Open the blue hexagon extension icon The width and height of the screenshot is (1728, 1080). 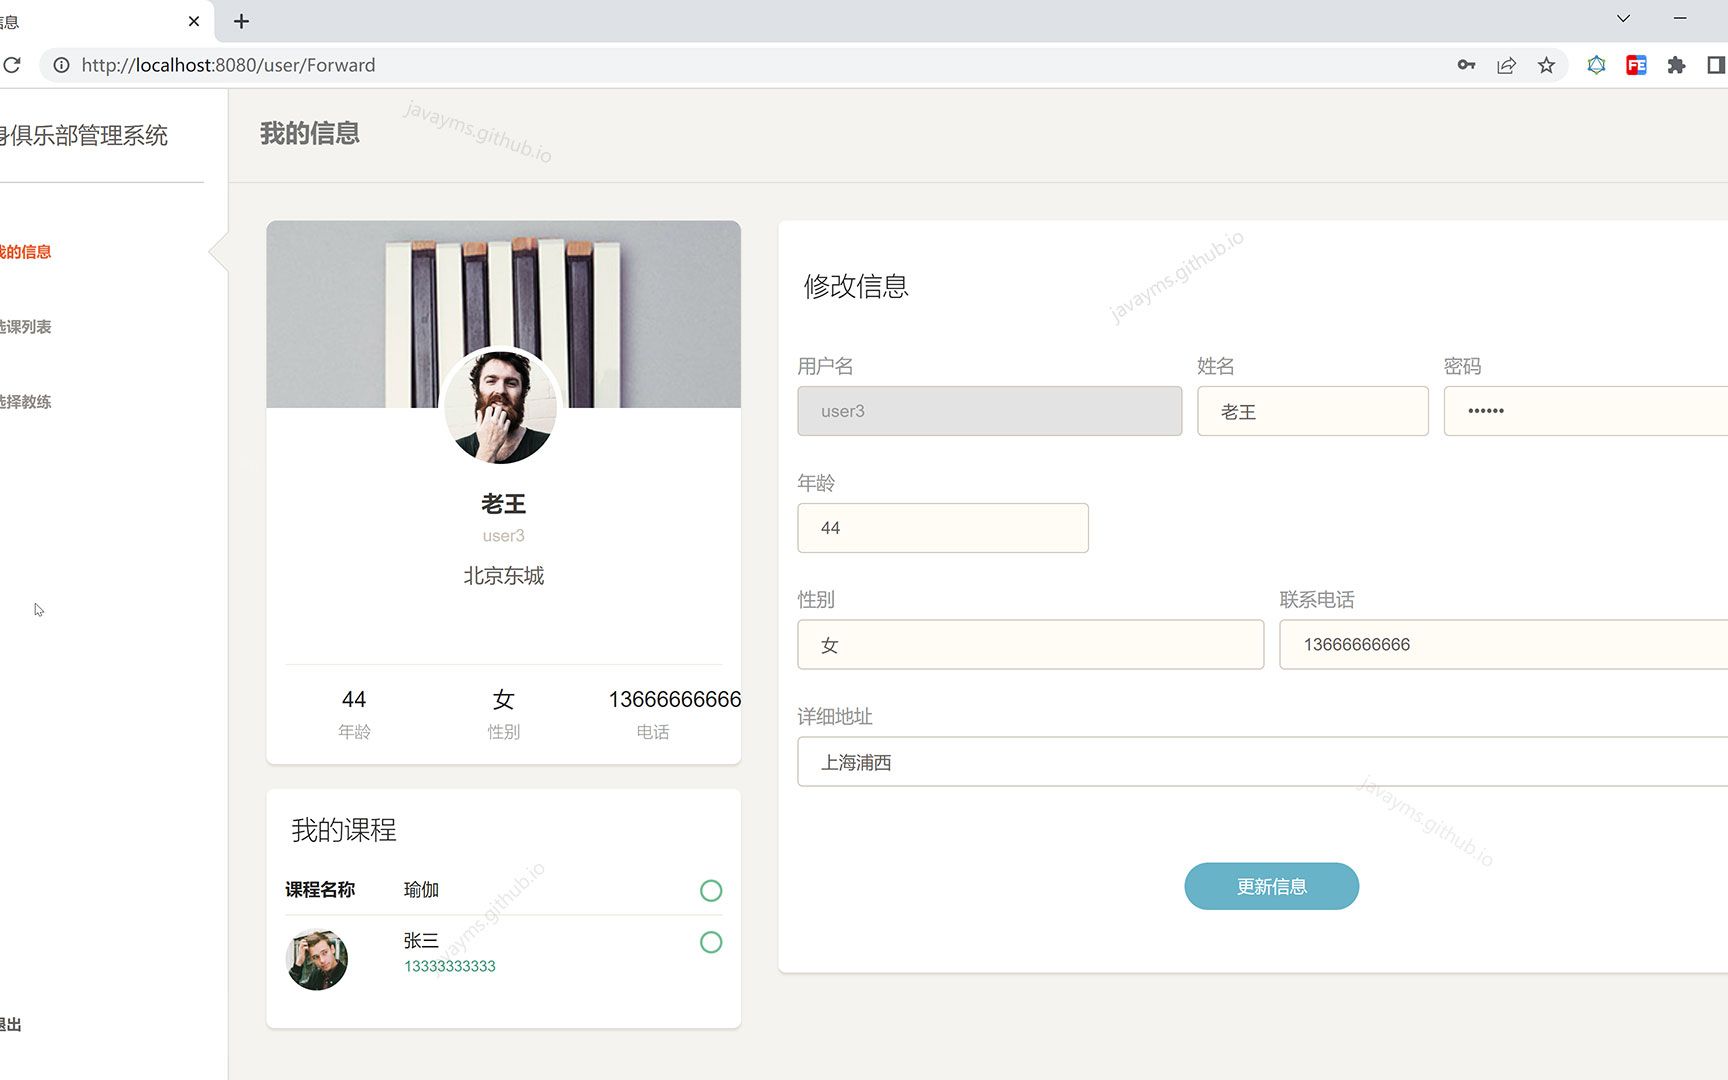1596,65
